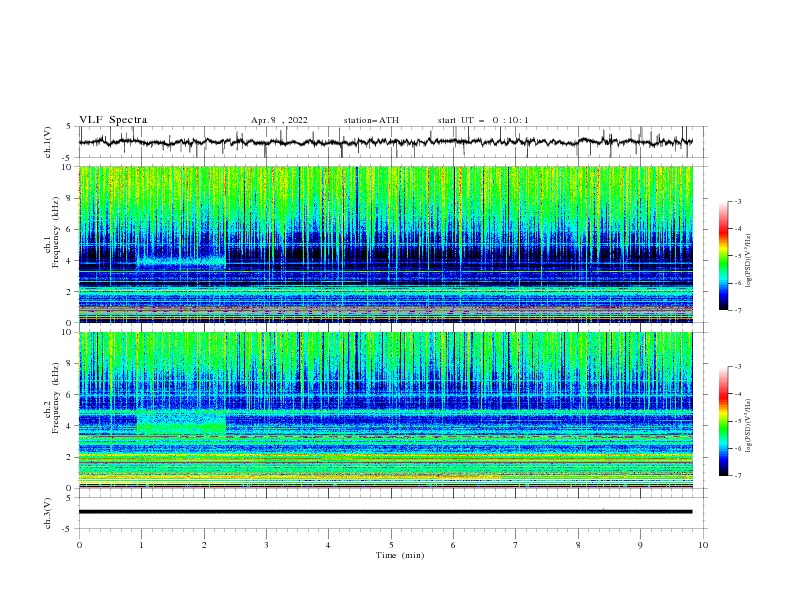Click the 'start UT = 0:10:1' label
The height and width of the screenshot is (612, 792).
[x=483, y=120]
